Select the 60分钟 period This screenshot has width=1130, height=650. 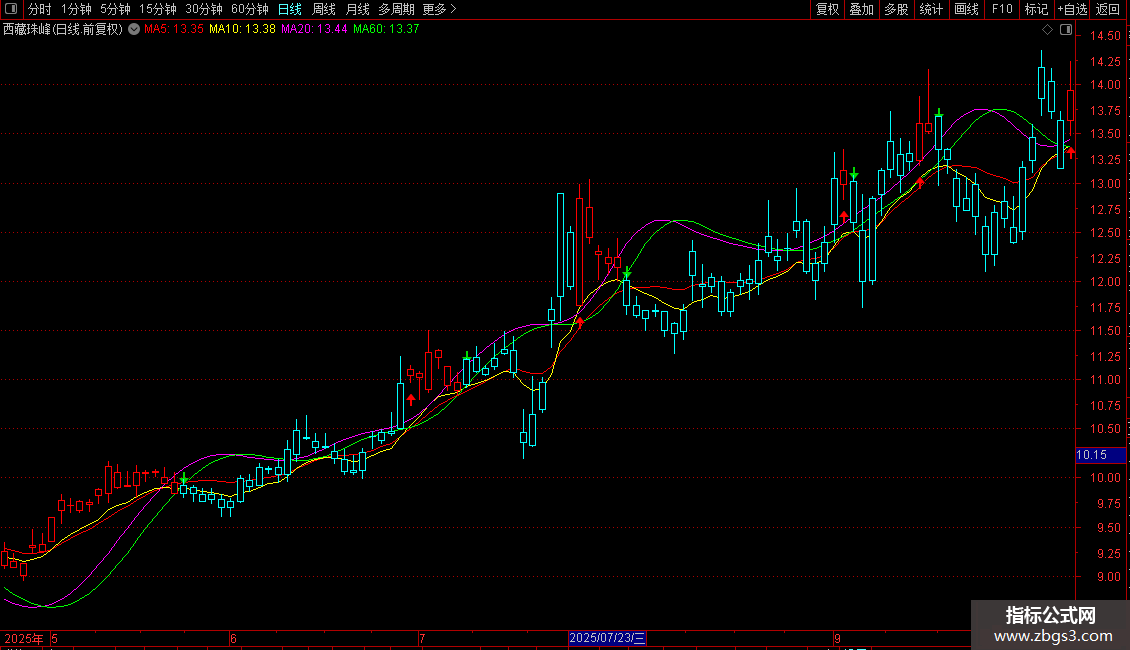point(249,9)
